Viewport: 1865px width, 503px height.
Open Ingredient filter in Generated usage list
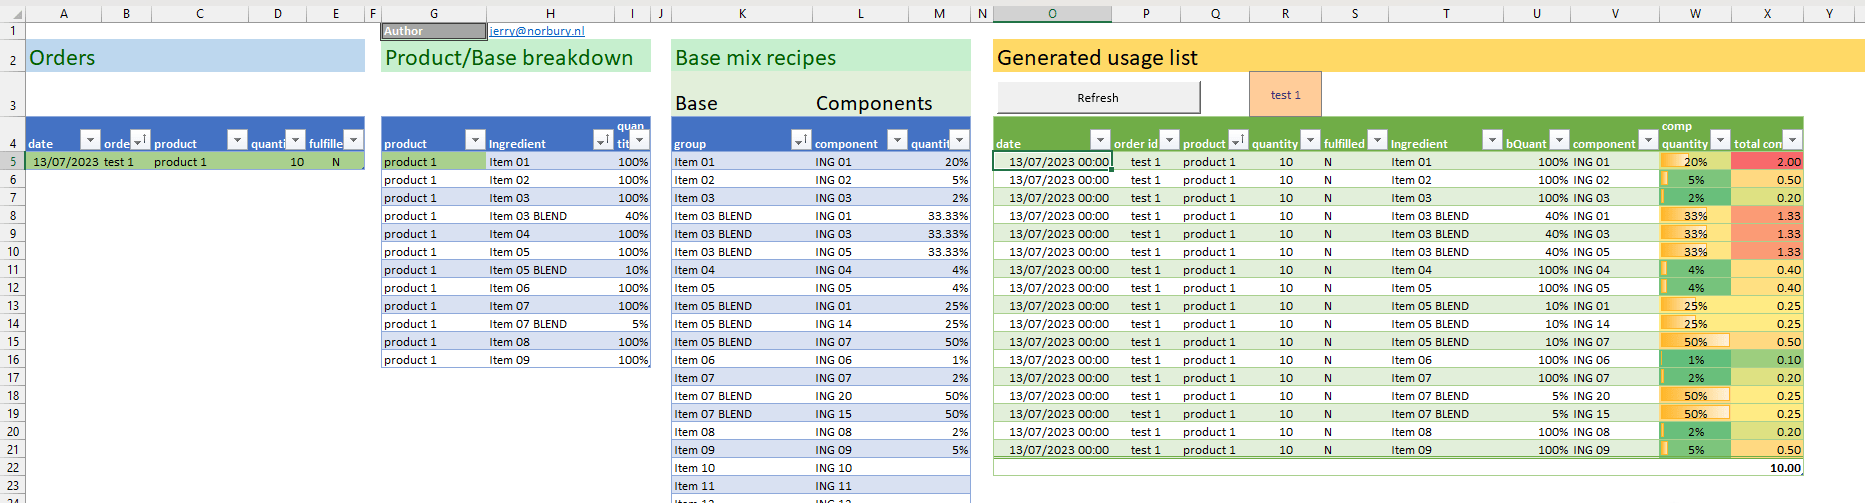[x=1492, y=140]
